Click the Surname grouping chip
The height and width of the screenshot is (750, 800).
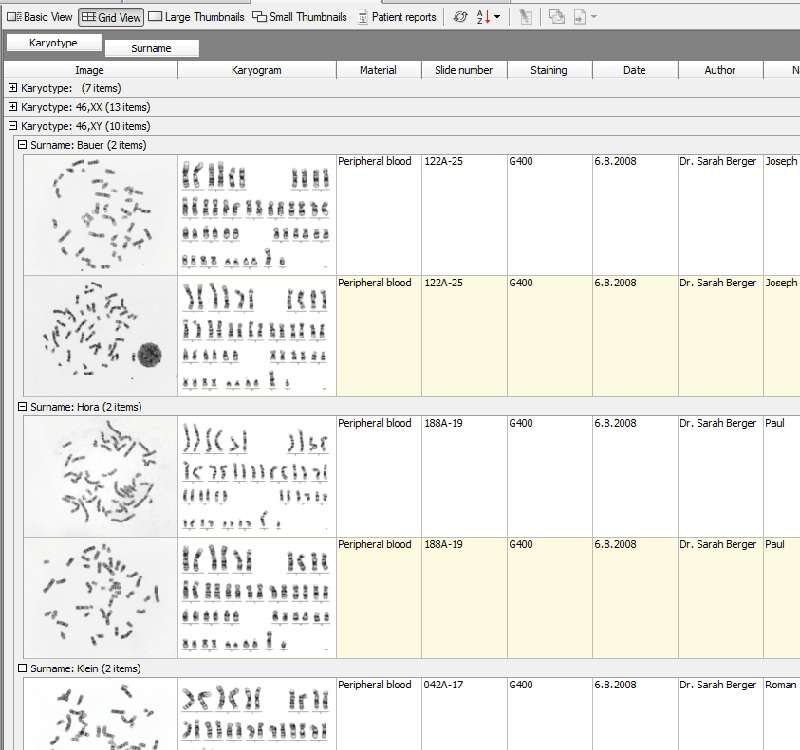pos(152,48)
